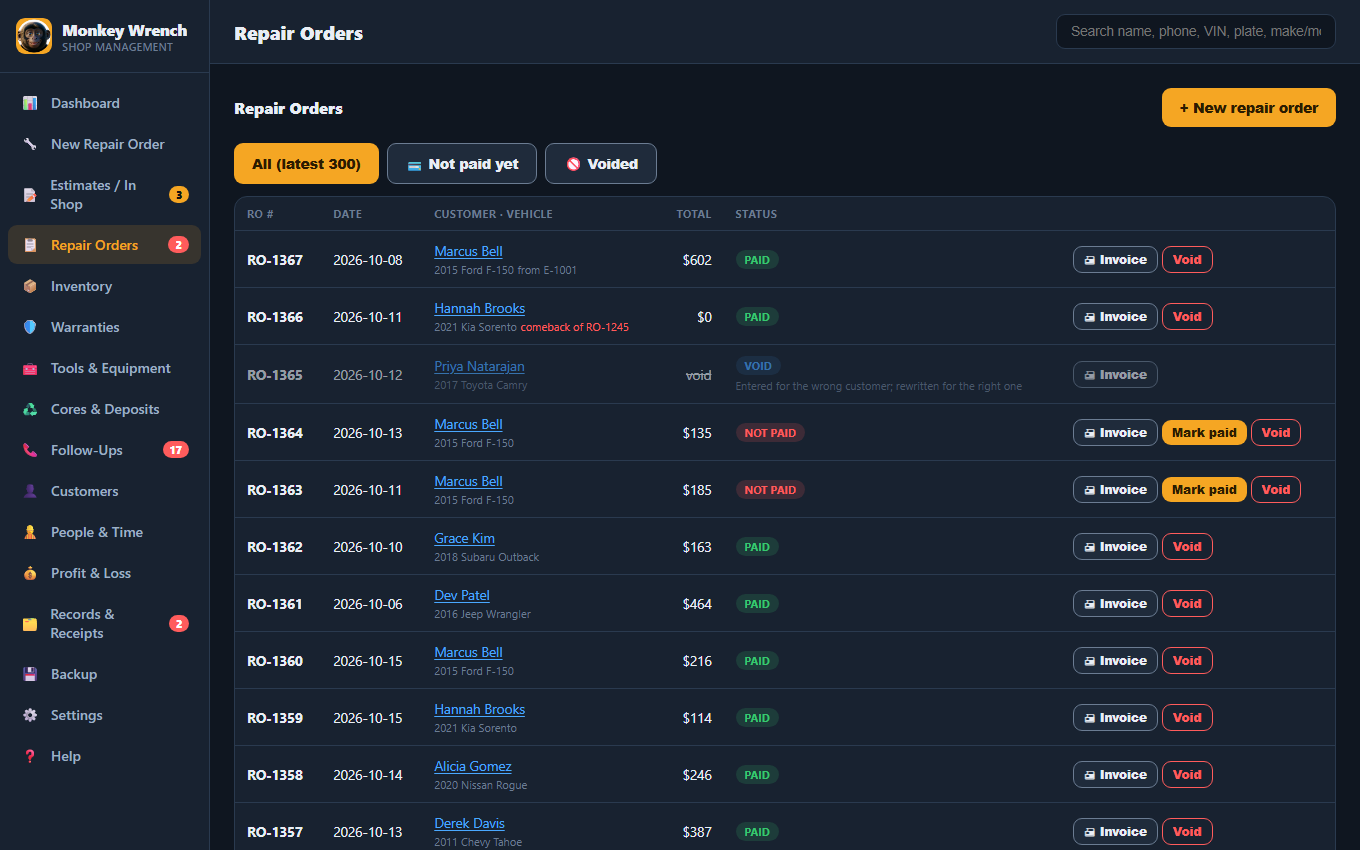Image resolution: width=1360 pixels, height=850 pixels.
Task: Open the Warranties shield icon
Action: tap(30, 327)
